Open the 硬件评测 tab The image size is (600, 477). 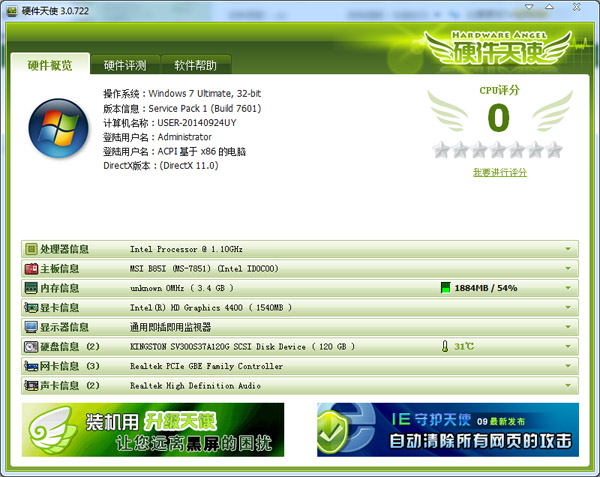click(x=125, y=65)
